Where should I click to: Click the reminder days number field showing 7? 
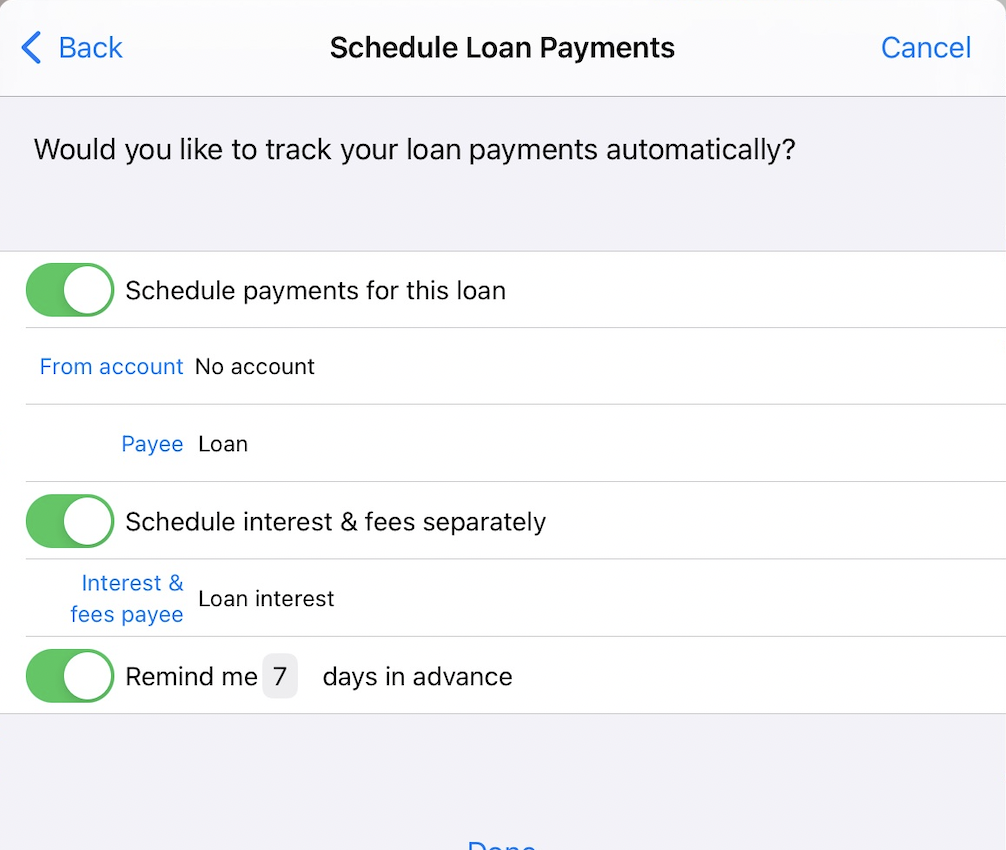280,676
